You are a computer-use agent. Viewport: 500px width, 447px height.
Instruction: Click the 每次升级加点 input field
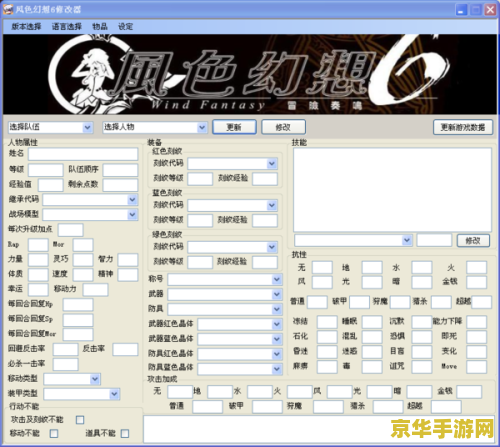(71, 230)
